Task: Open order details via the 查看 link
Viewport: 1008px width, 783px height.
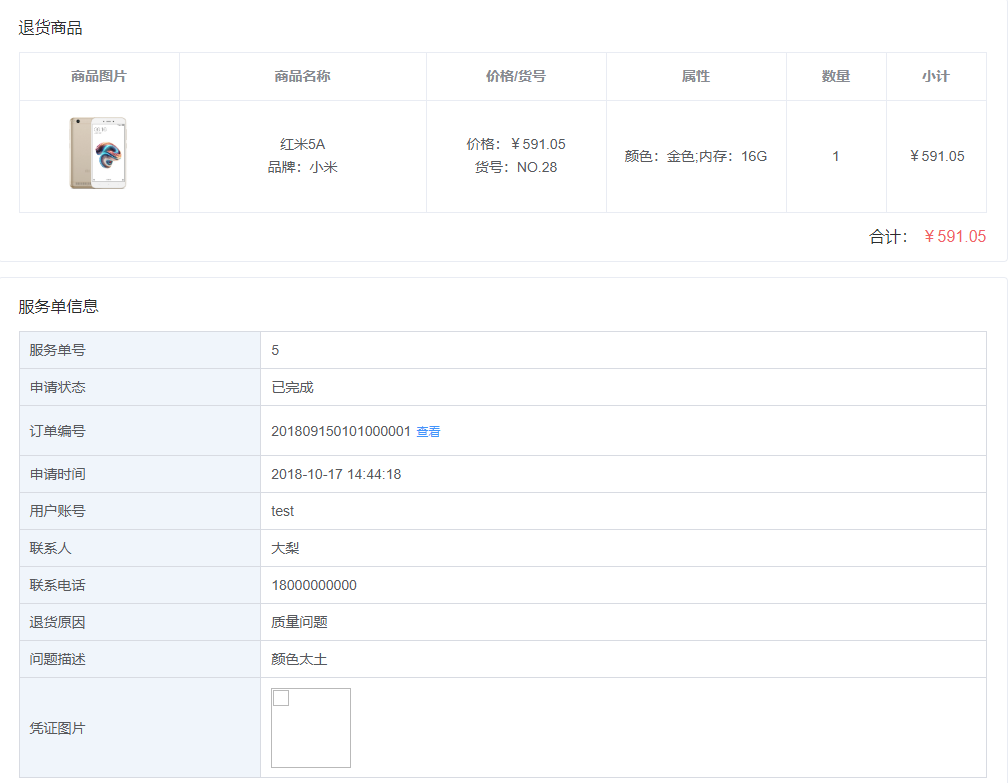Action: (427, 432)
